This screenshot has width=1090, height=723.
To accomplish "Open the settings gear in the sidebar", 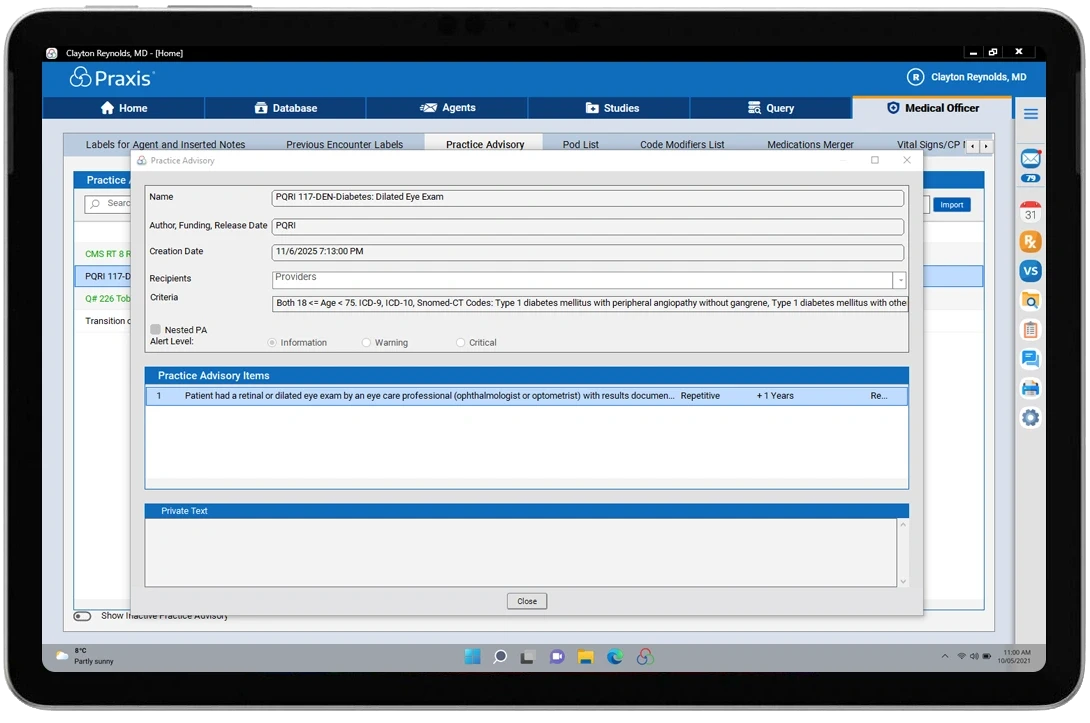I will coord(1031,417).
